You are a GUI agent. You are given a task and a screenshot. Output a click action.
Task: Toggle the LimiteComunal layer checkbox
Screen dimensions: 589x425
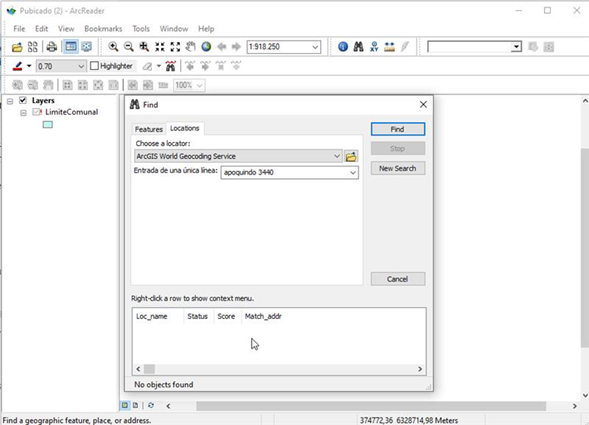(x=37, y=112)
